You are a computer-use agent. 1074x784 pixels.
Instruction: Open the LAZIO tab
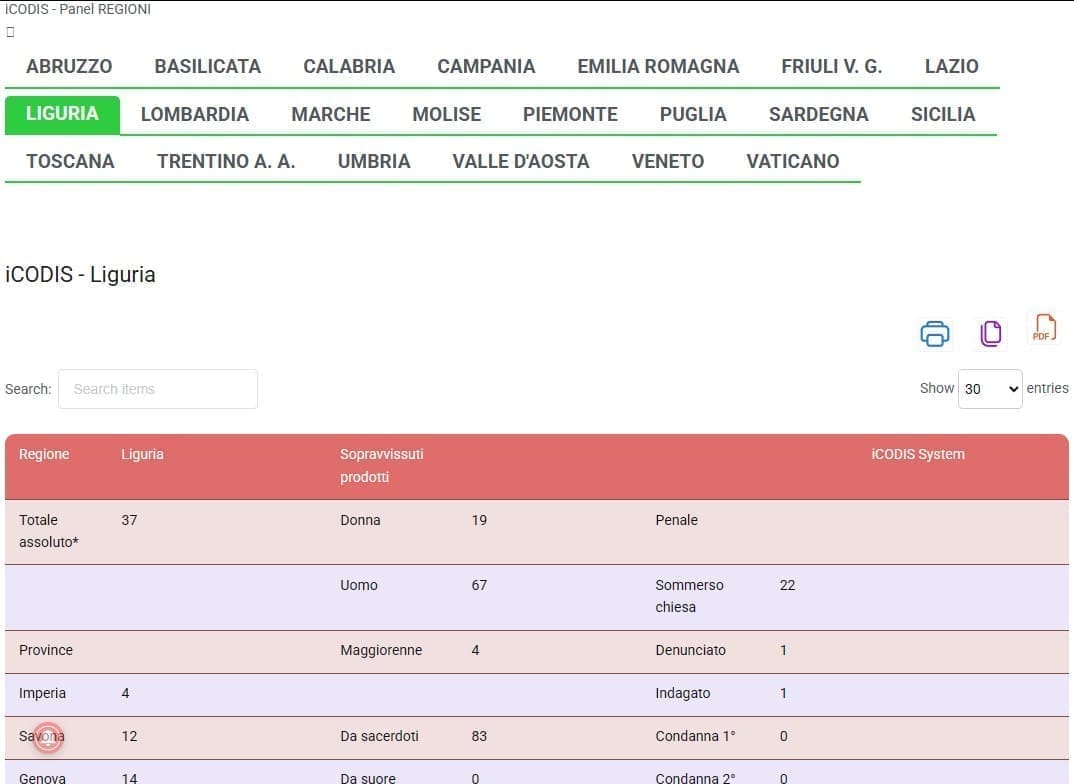click(951, 66)
